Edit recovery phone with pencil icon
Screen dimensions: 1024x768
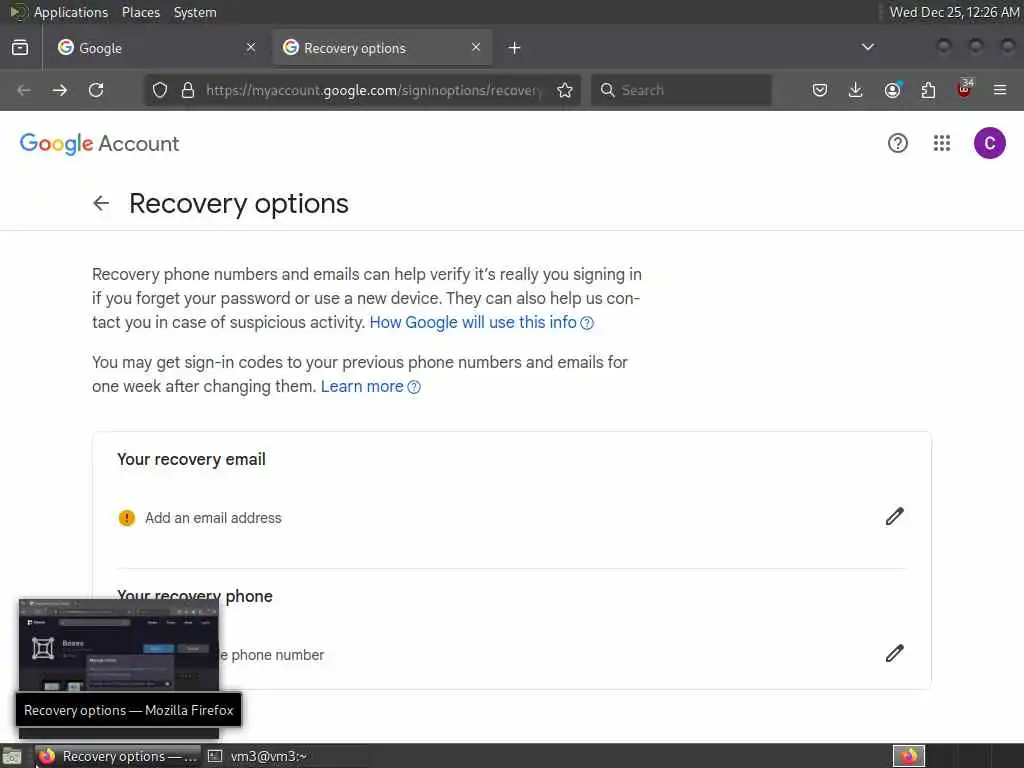(894, 653)
